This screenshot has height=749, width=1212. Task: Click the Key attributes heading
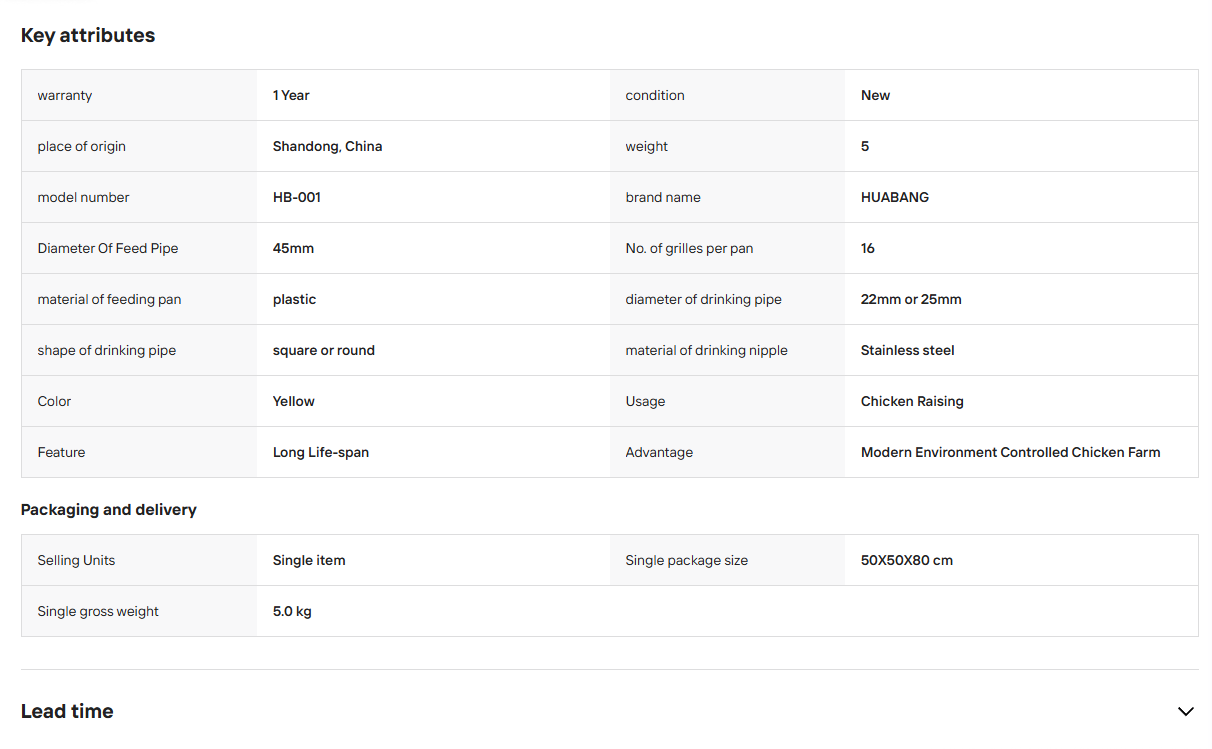pos(88,35)
